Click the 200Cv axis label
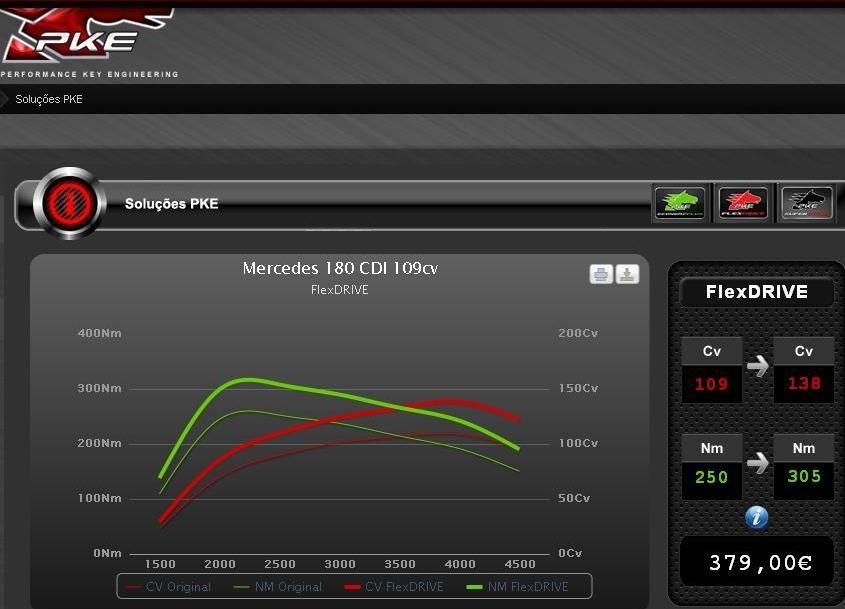The image size is (845, 609). pos(578,333)
